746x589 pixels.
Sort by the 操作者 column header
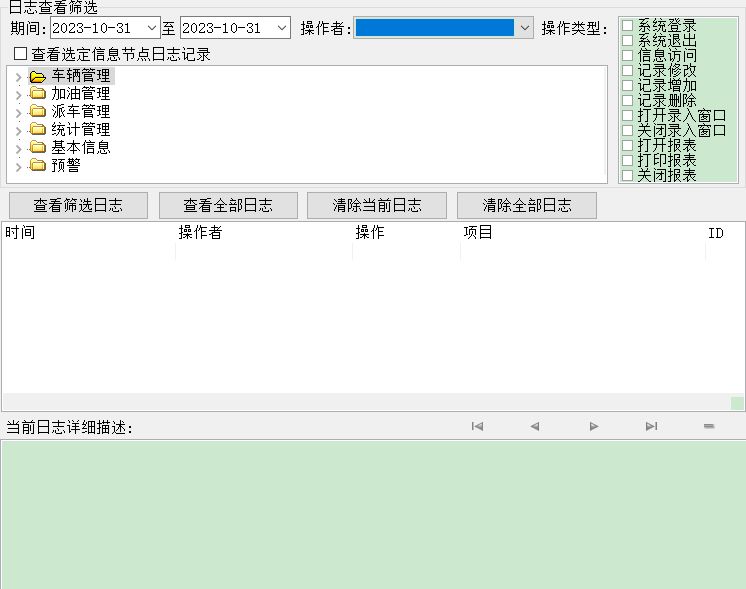(264, 233)
